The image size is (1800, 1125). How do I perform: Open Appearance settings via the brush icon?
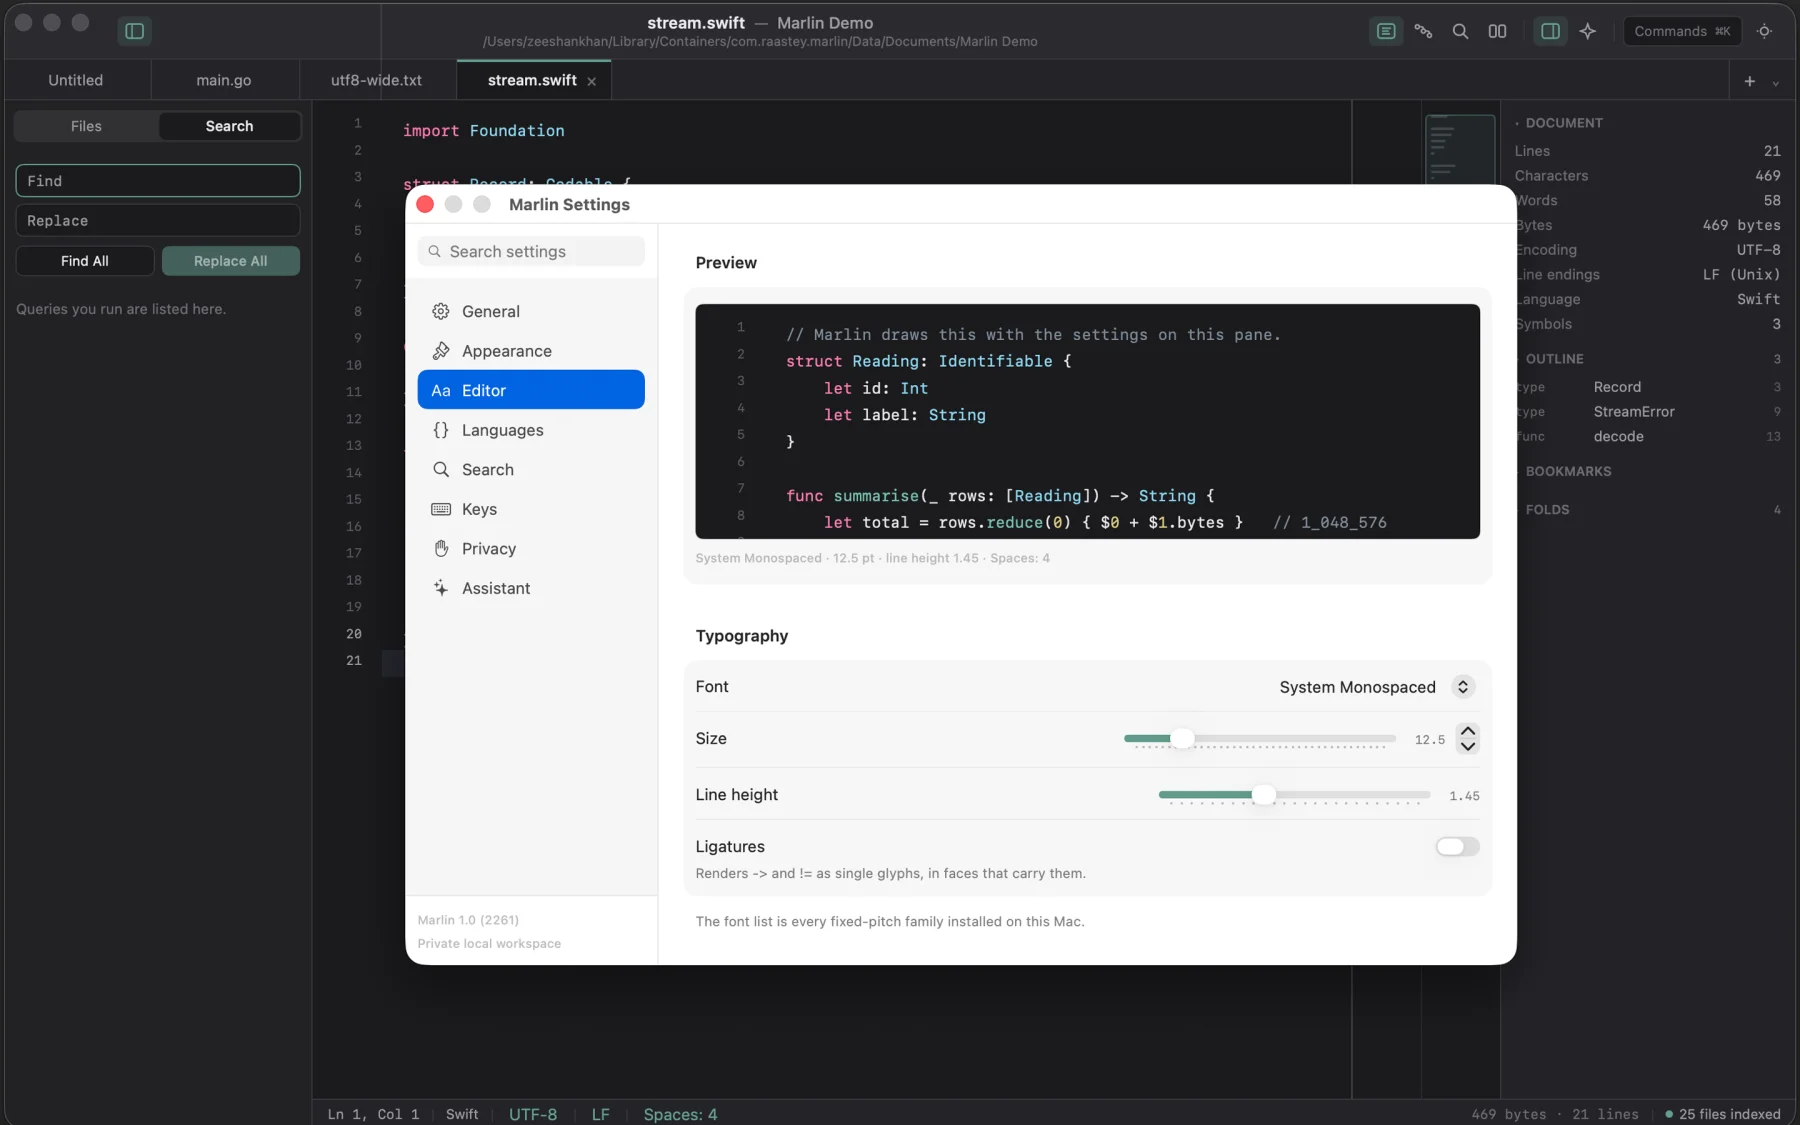click(441, 351)
